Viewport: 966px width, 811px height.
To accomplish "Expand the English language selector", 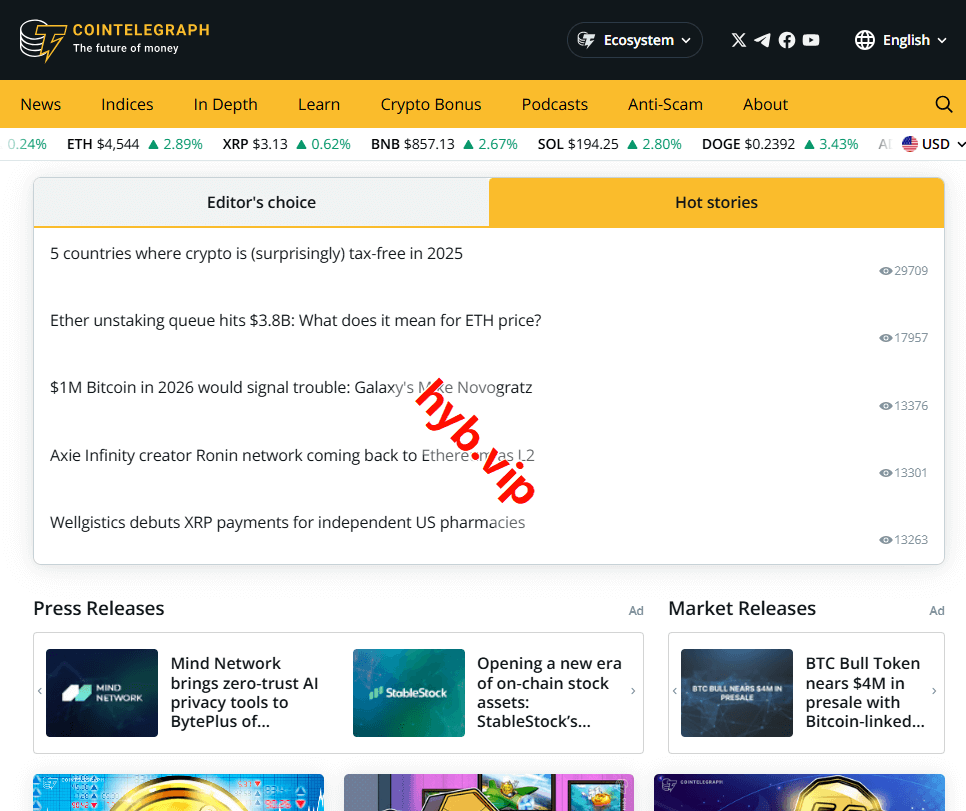I will pos(905,40).
